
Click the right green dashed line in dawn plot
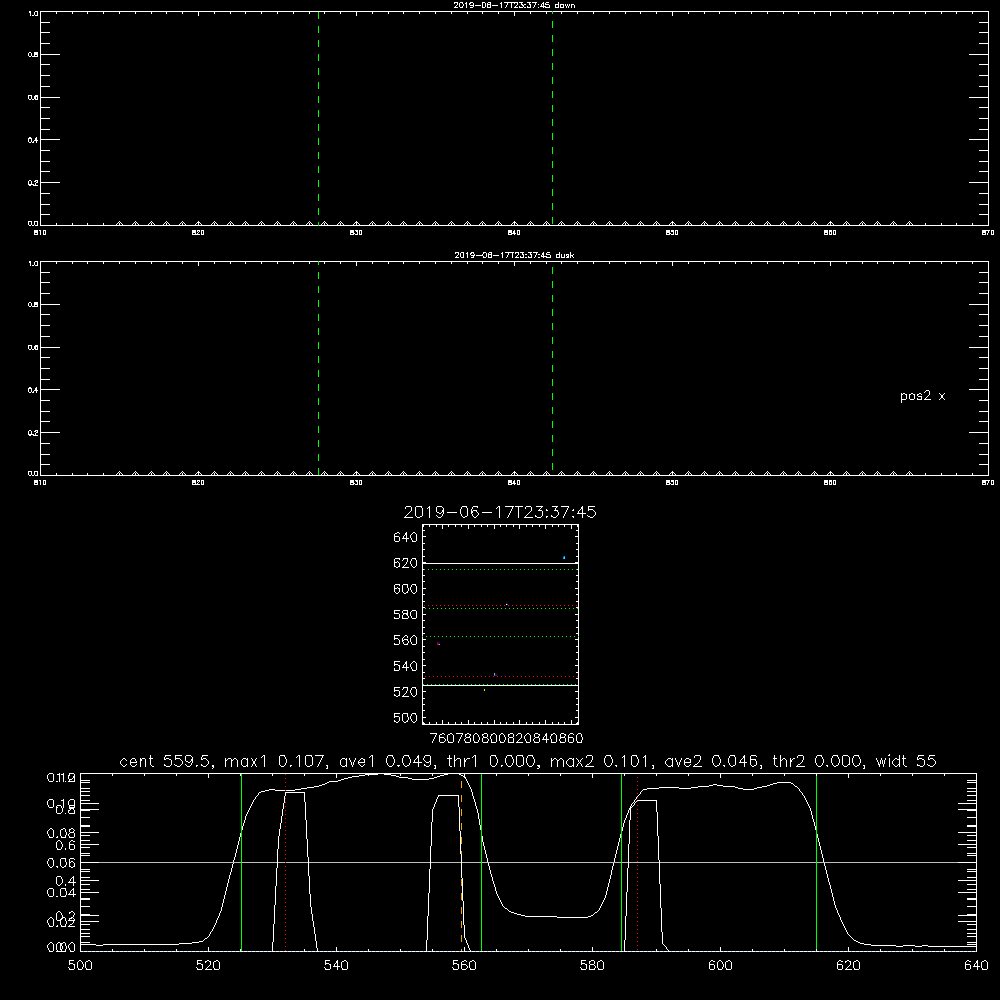coord(552,119)
